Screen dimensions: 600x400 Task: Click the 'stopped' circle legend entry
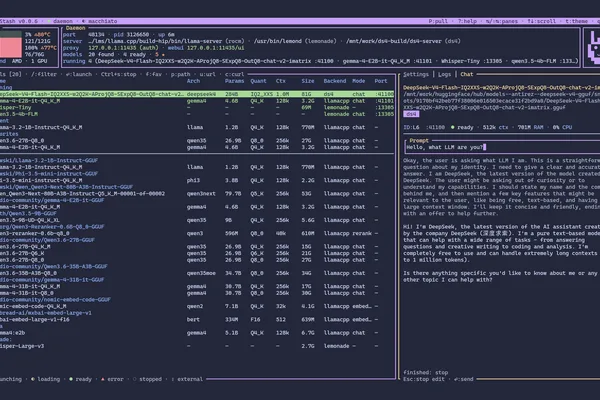147,379
